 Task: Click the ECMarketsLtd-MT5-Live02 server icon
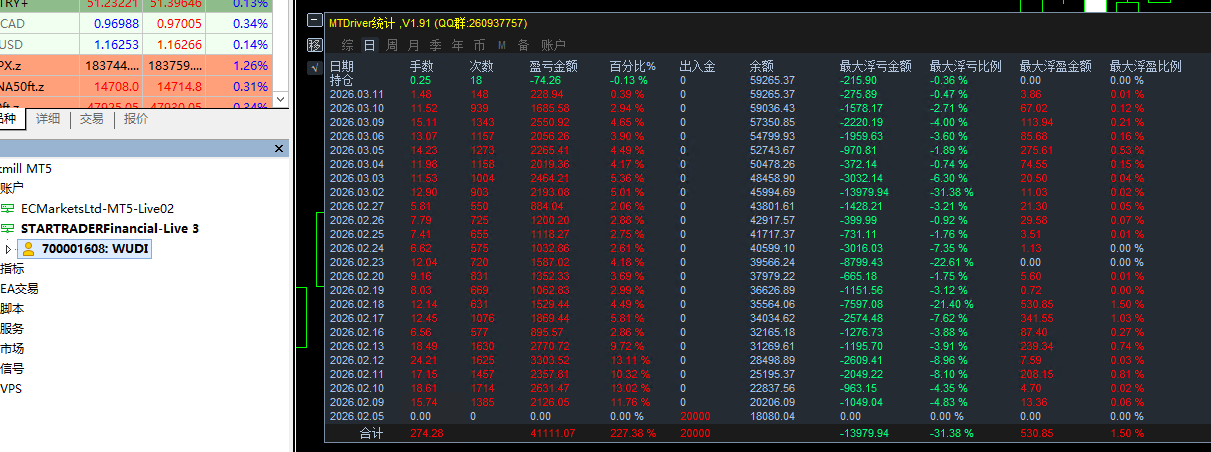coord(8,208)
